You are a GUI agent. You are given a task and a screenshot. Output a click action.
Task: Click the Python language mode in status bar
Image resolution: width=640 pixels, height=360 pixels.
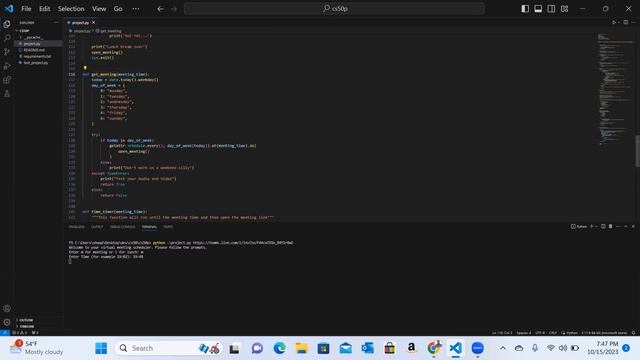point(572,333)
